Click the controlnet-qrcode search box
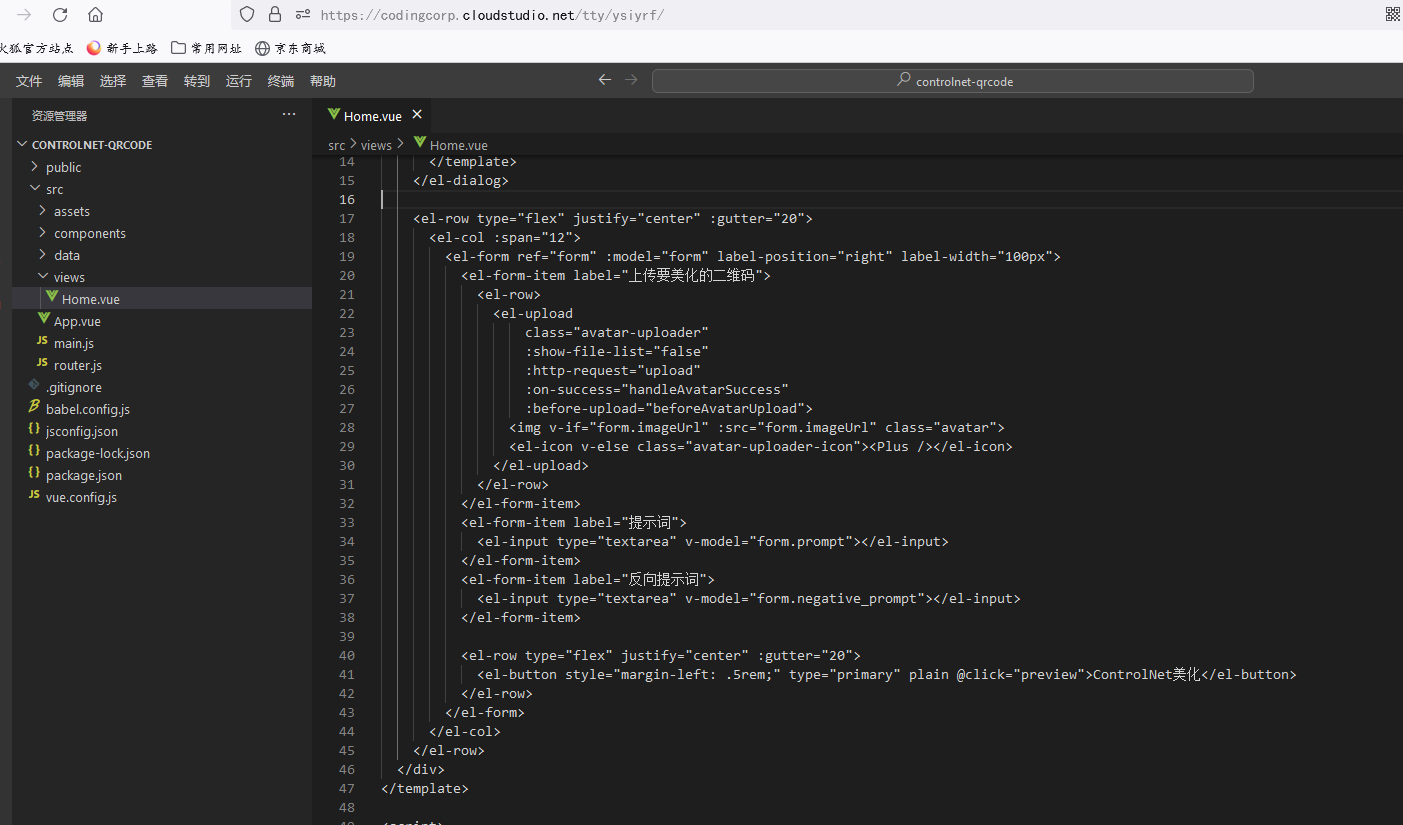 coord(952,81)
